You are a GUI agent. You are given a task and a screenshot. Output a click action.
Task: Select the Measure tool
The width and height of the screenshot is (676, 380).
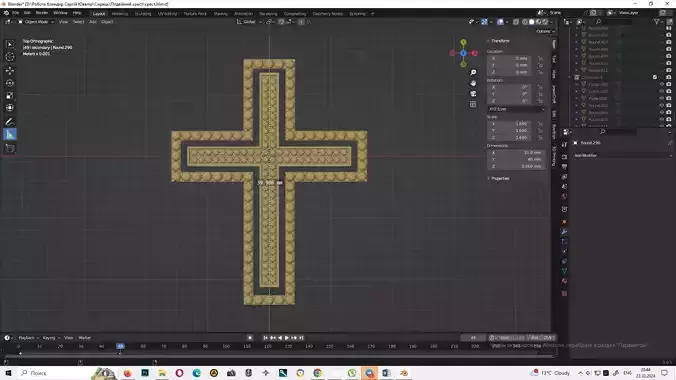coord(10,135)
